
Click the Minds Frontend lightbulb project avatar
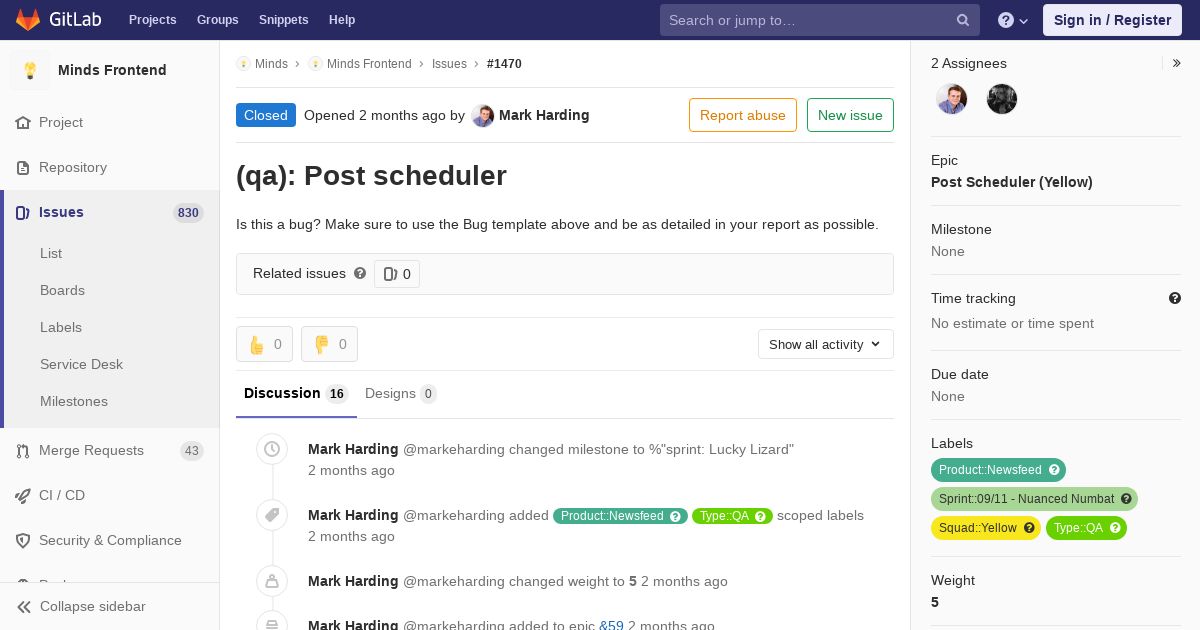tap(30, 70)
